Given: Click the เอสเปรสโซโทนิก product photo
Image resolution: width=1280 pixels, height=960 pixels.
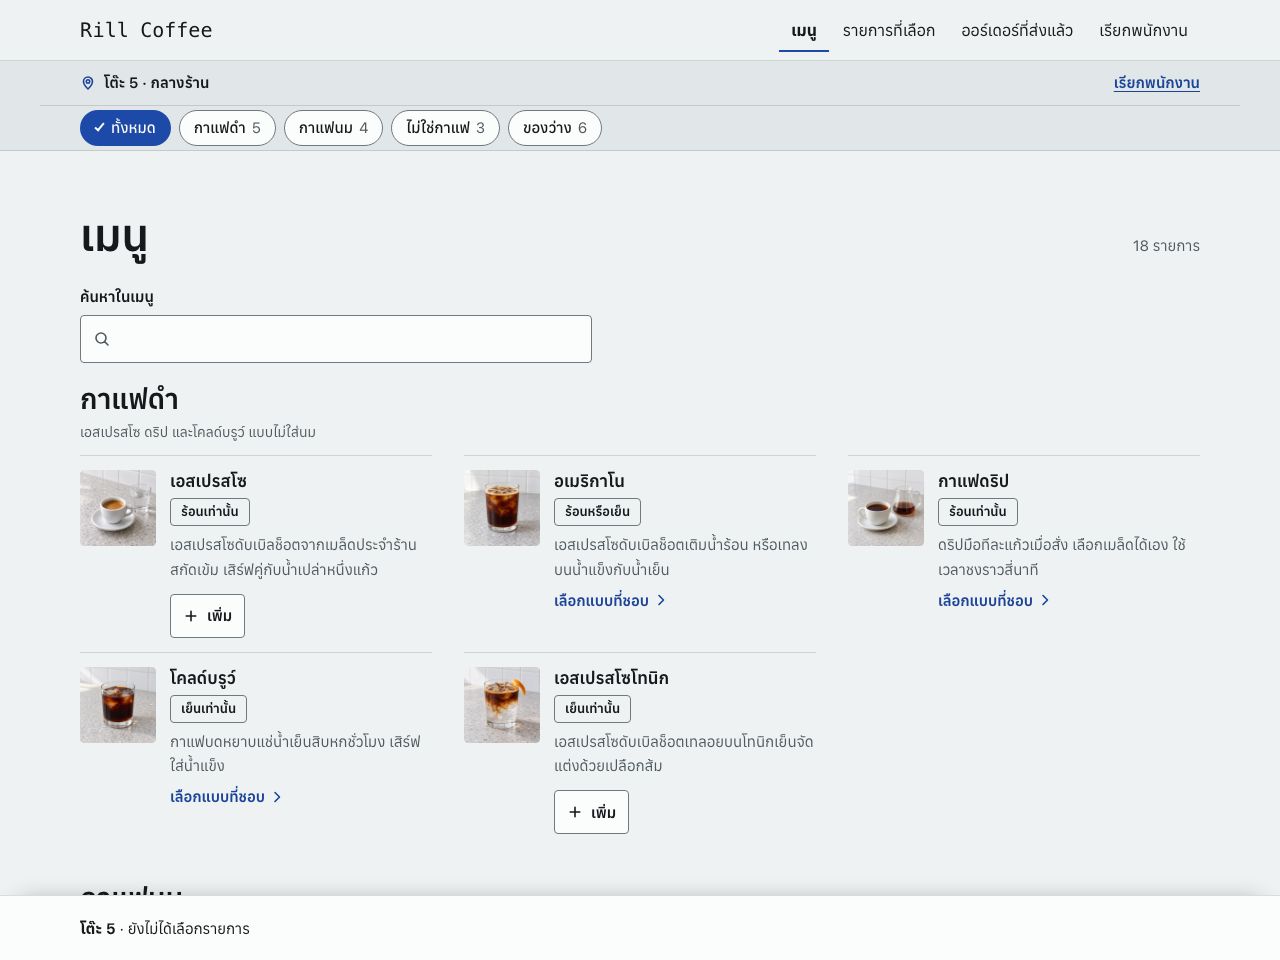Looking at the screenshot, I should click(502, 705).
